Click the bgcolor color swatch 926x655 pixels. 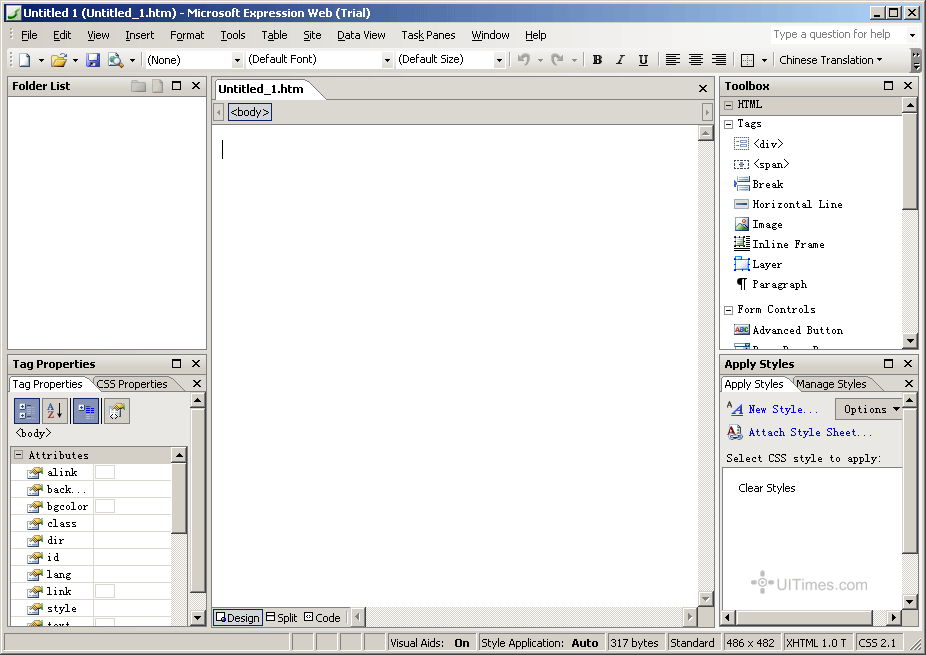(105, 506)
